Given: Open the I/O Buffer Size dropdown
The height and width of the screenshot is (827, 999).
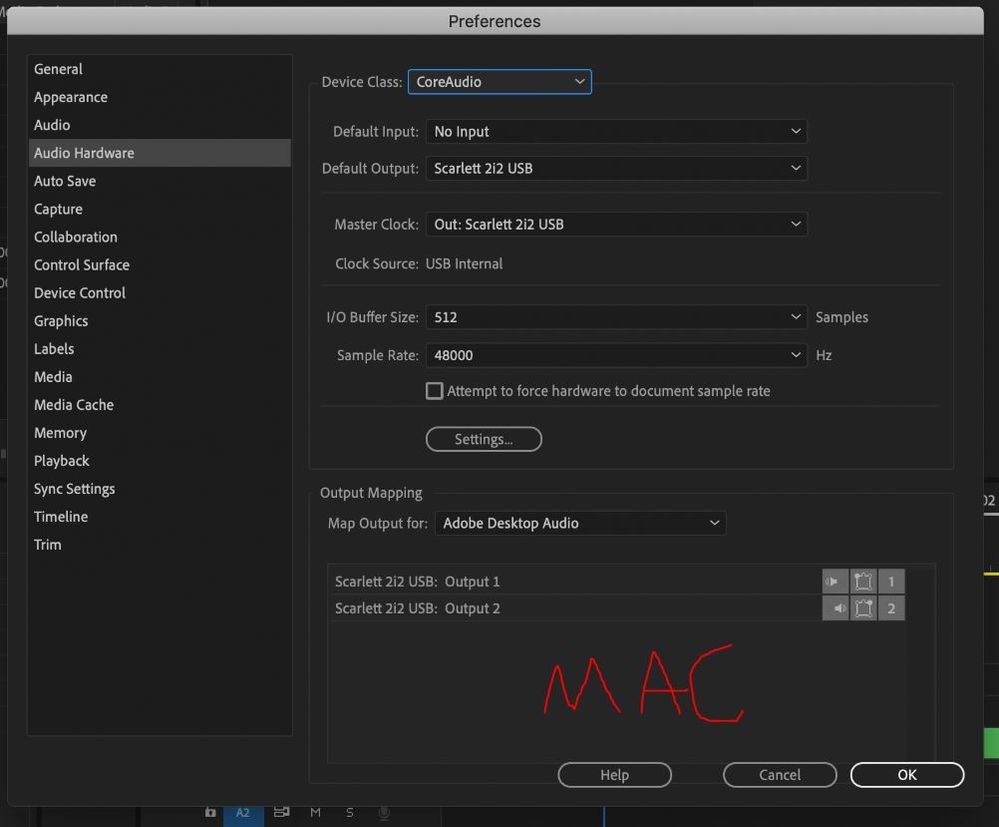Looking at the screenshot, I should (x=616, y=317).
